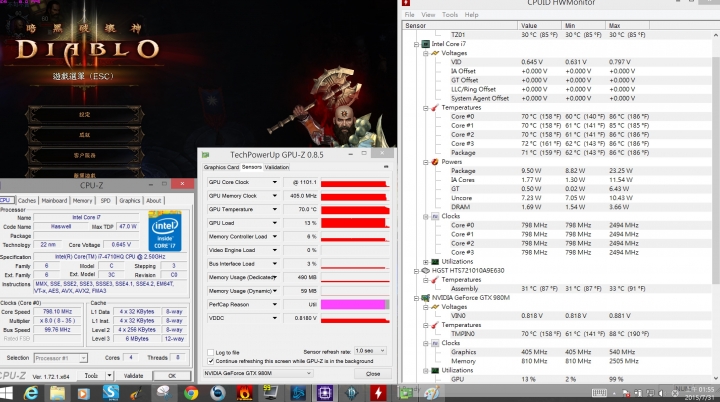This screenshot has width=720, height=402.
Task: Switch to the red flame FurMark taskbar icon
Action: (244, 393)
